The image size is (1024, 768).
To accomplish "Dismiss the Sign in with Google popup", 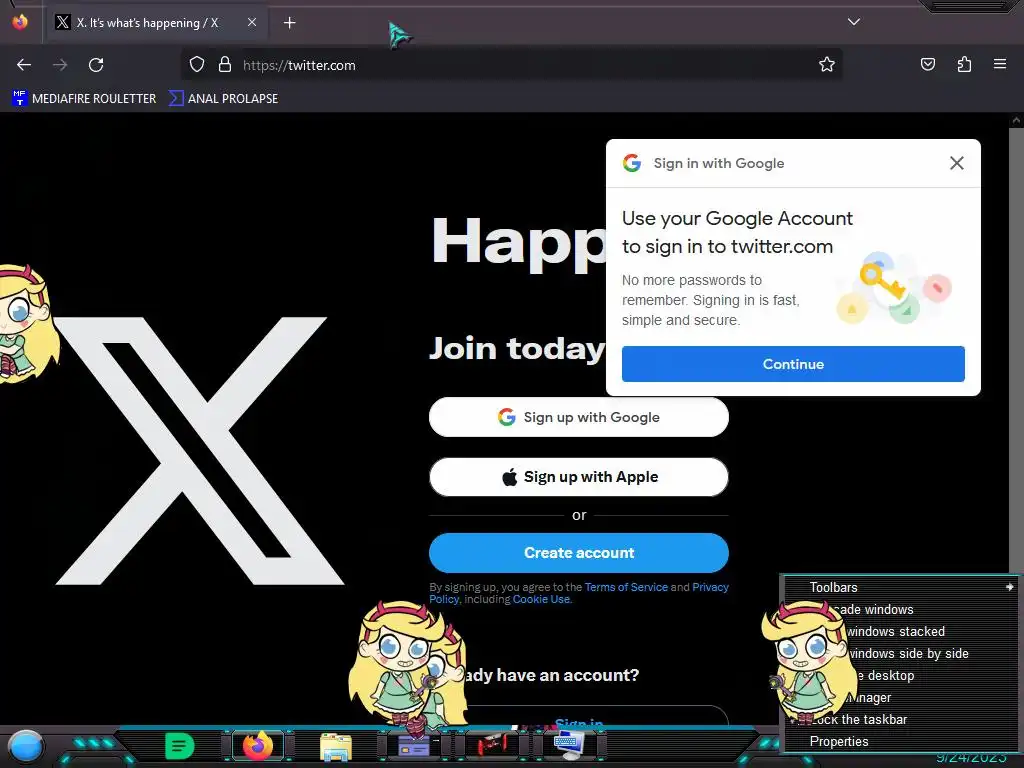I will 956,163.
